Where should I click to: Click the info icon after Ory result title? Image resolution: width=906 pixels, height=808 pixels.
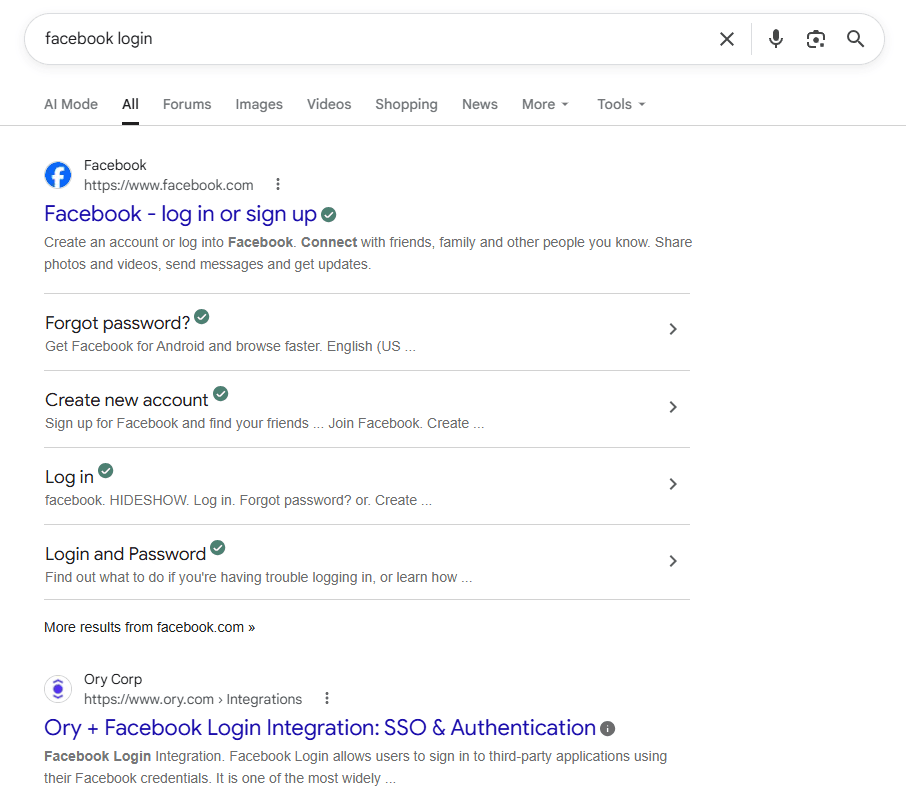point(607,728)
